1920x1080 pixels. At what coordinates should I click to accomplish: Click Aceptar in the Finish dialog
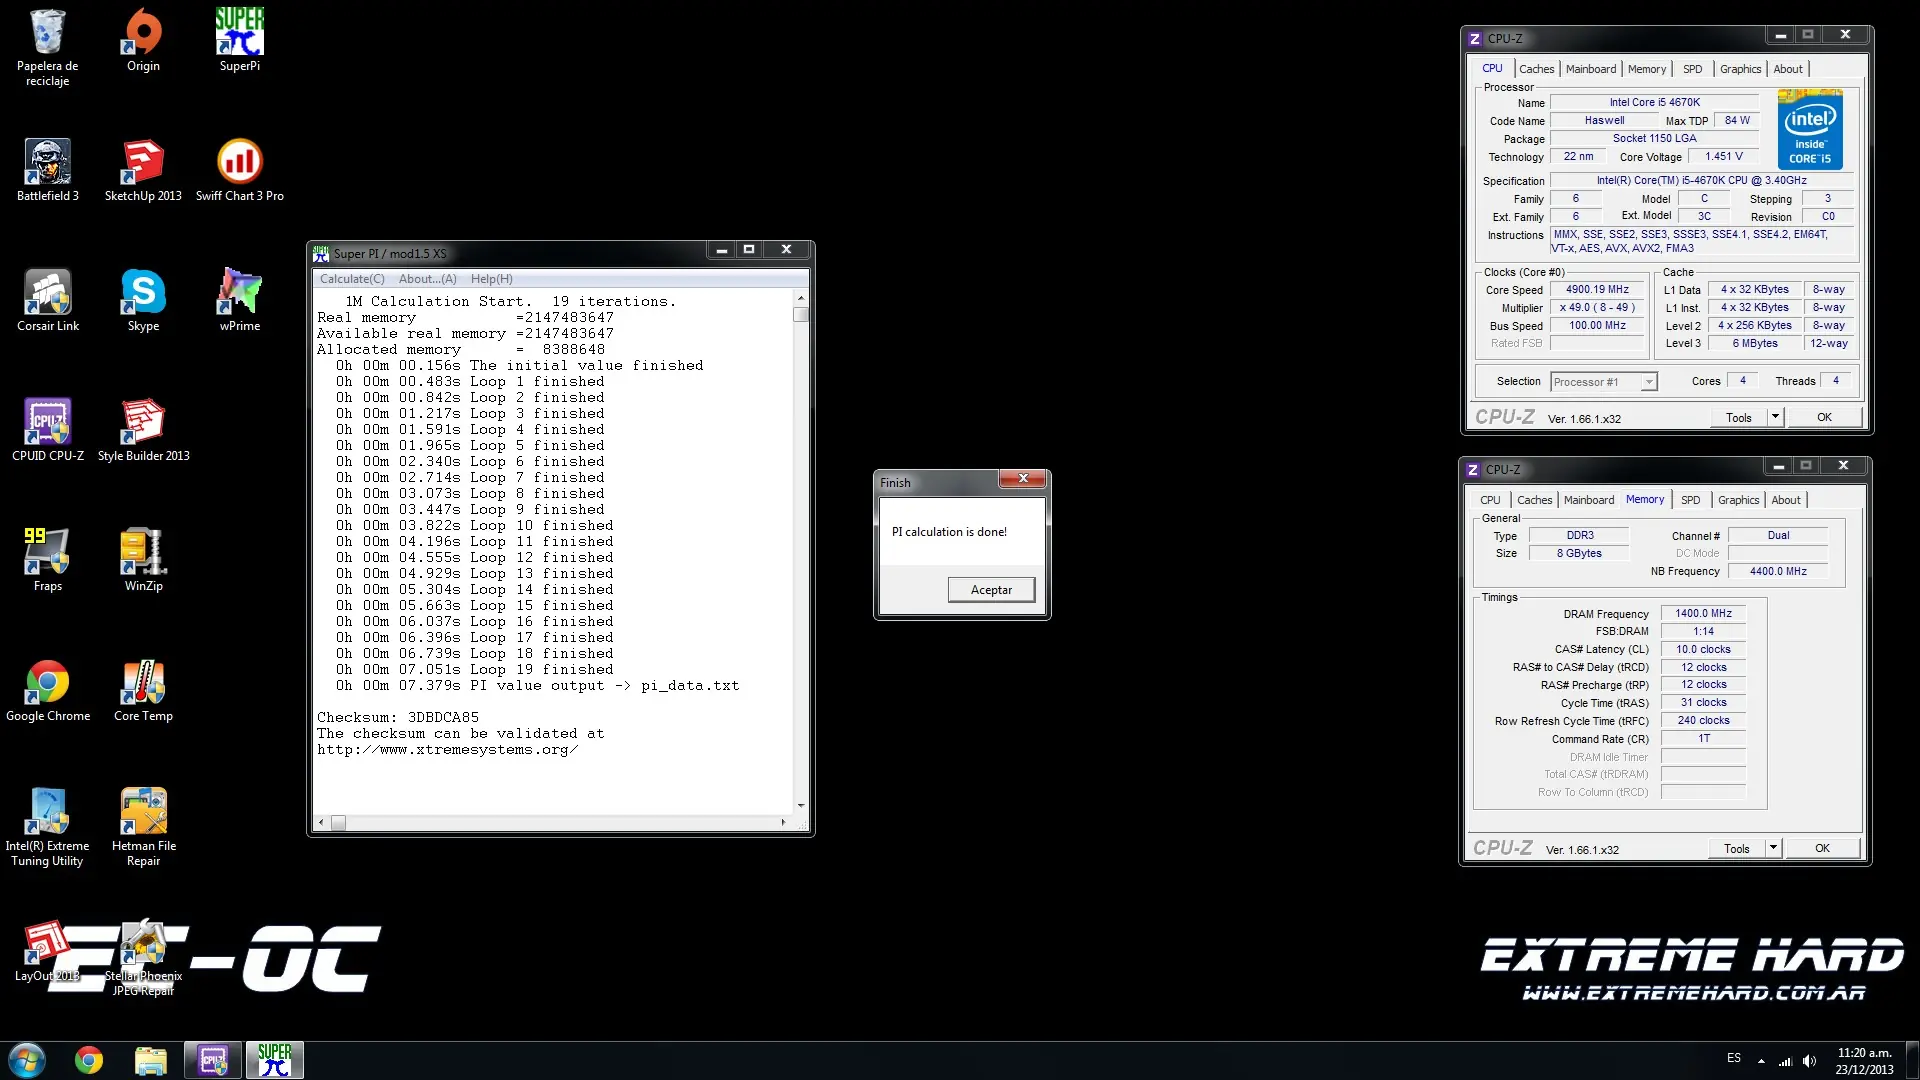coord(991,590)
